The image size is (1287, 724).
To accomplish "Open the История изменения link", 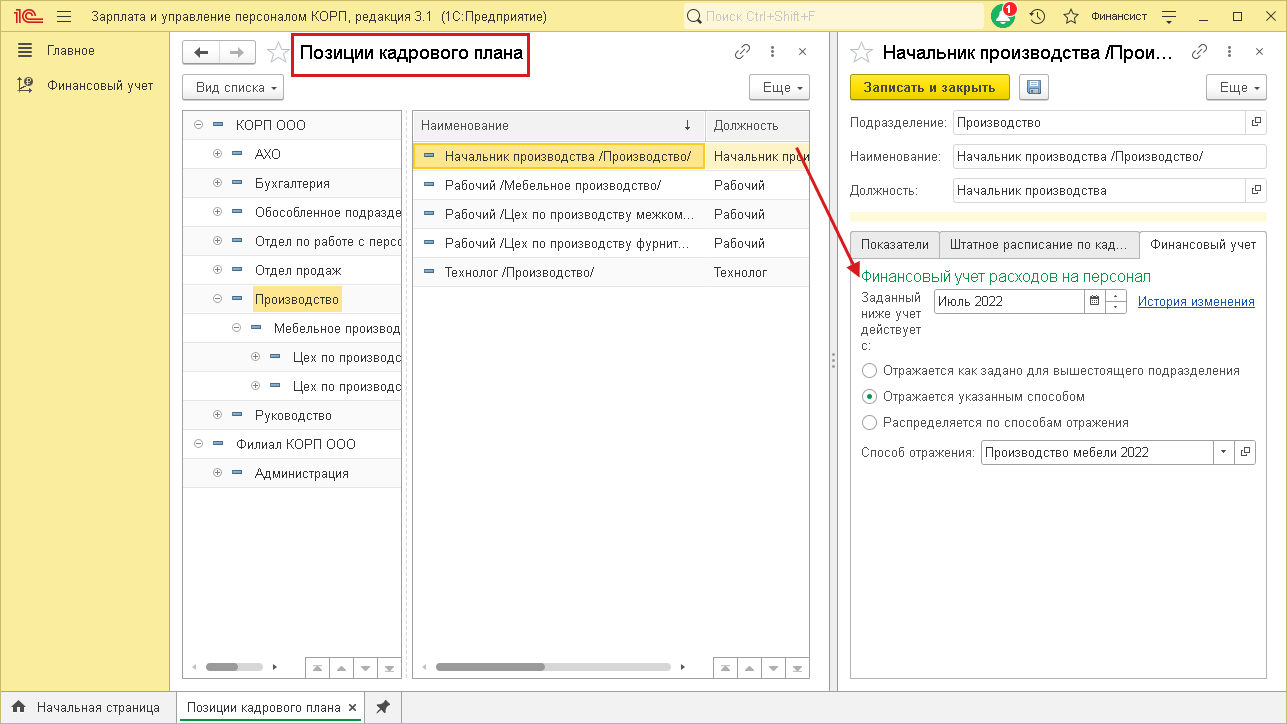I will pyautogui.click(x=1196, y=301).
